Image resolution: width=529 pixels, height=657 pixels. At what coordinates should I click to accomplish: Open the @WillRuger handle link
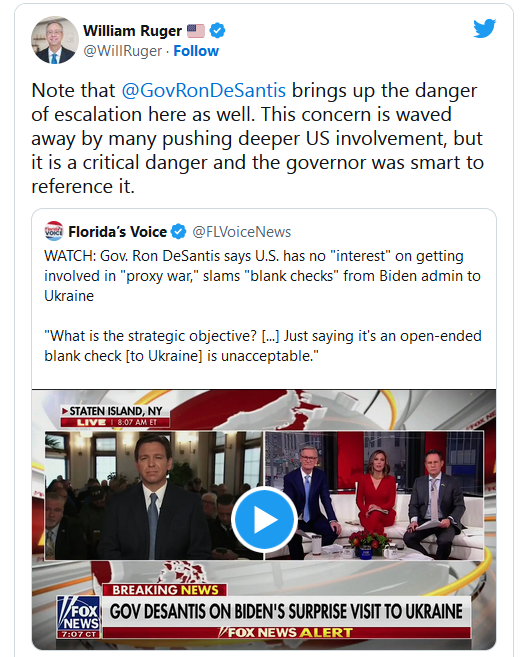tap(122, 51)
